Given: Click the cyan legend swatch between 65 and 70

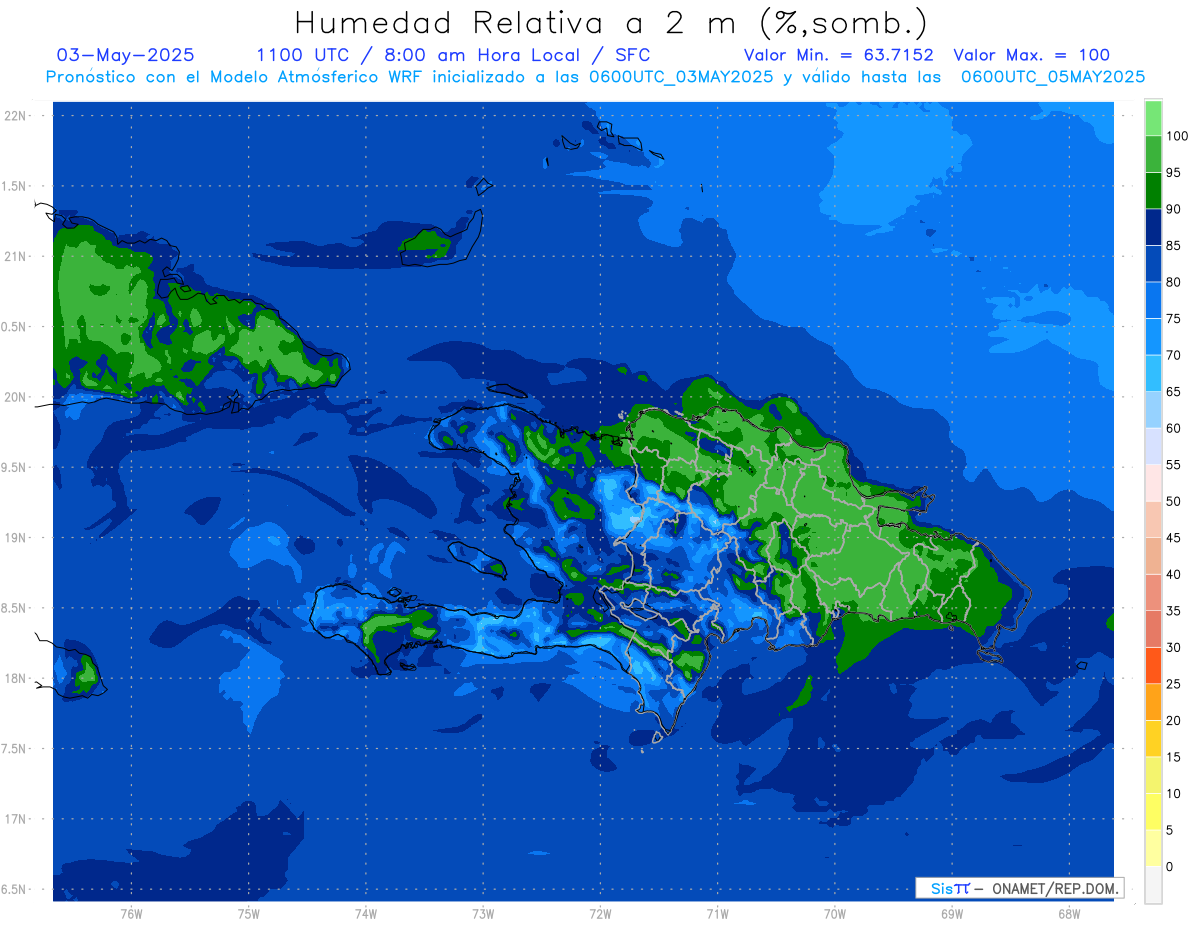Looking at the screenshot, I should [x=1153, y=373].
